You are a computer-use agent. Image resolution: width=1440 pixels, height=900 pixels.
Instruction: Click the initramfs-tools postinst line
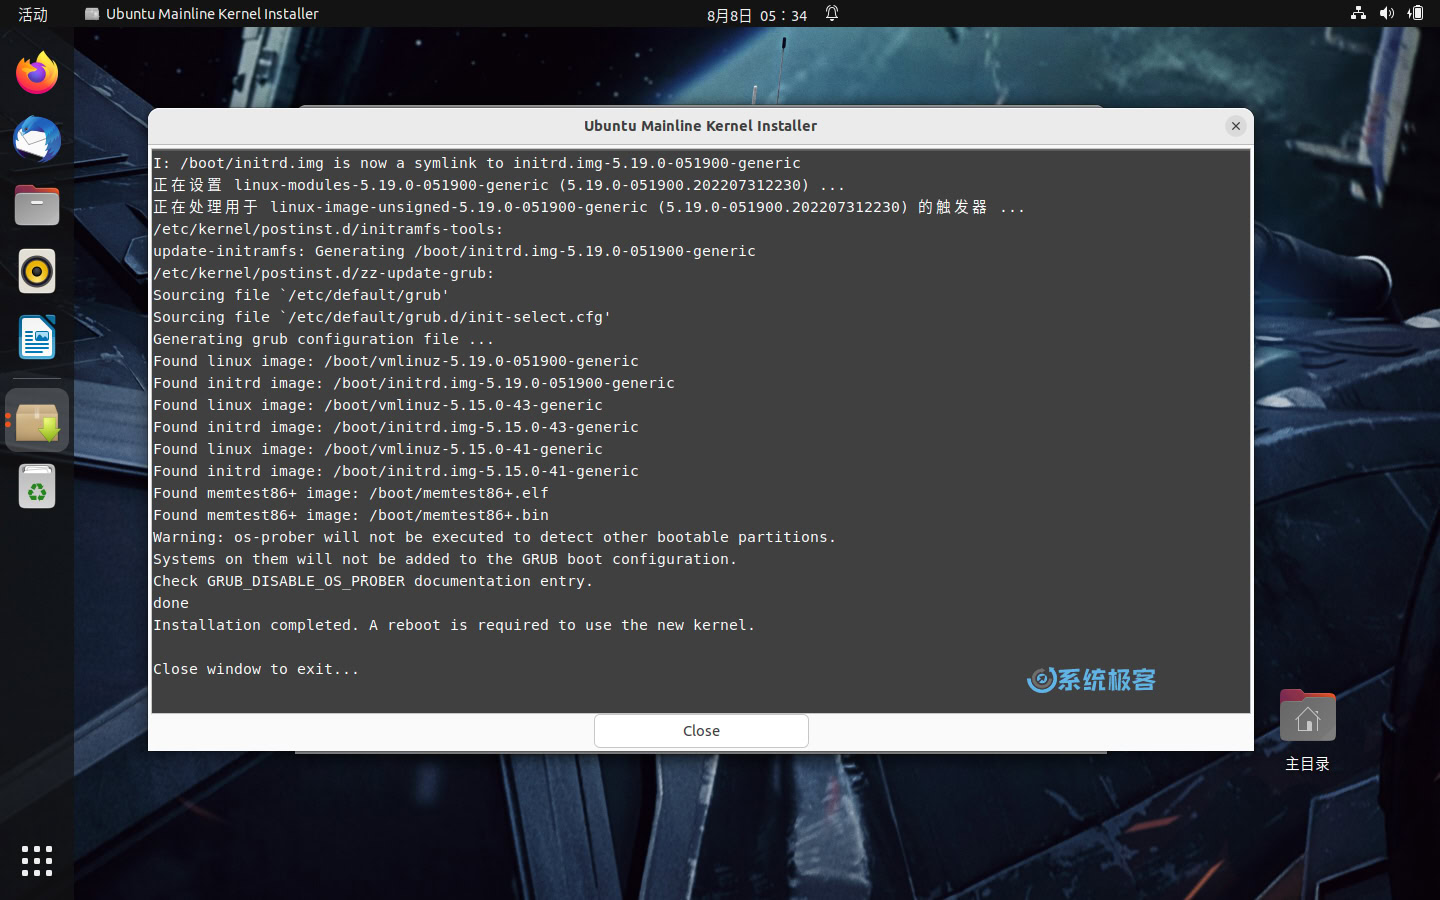coord(328,229)
